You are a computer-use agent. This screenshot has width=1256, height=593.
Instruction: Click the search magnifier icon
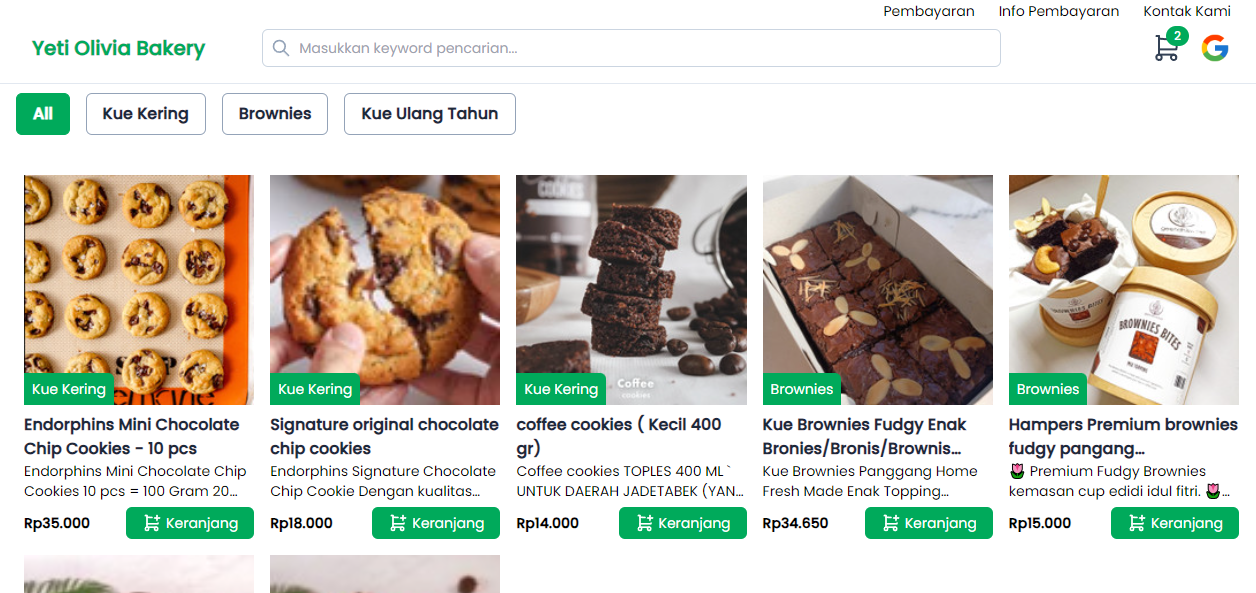pyautogui.click(x=281, y=48)
